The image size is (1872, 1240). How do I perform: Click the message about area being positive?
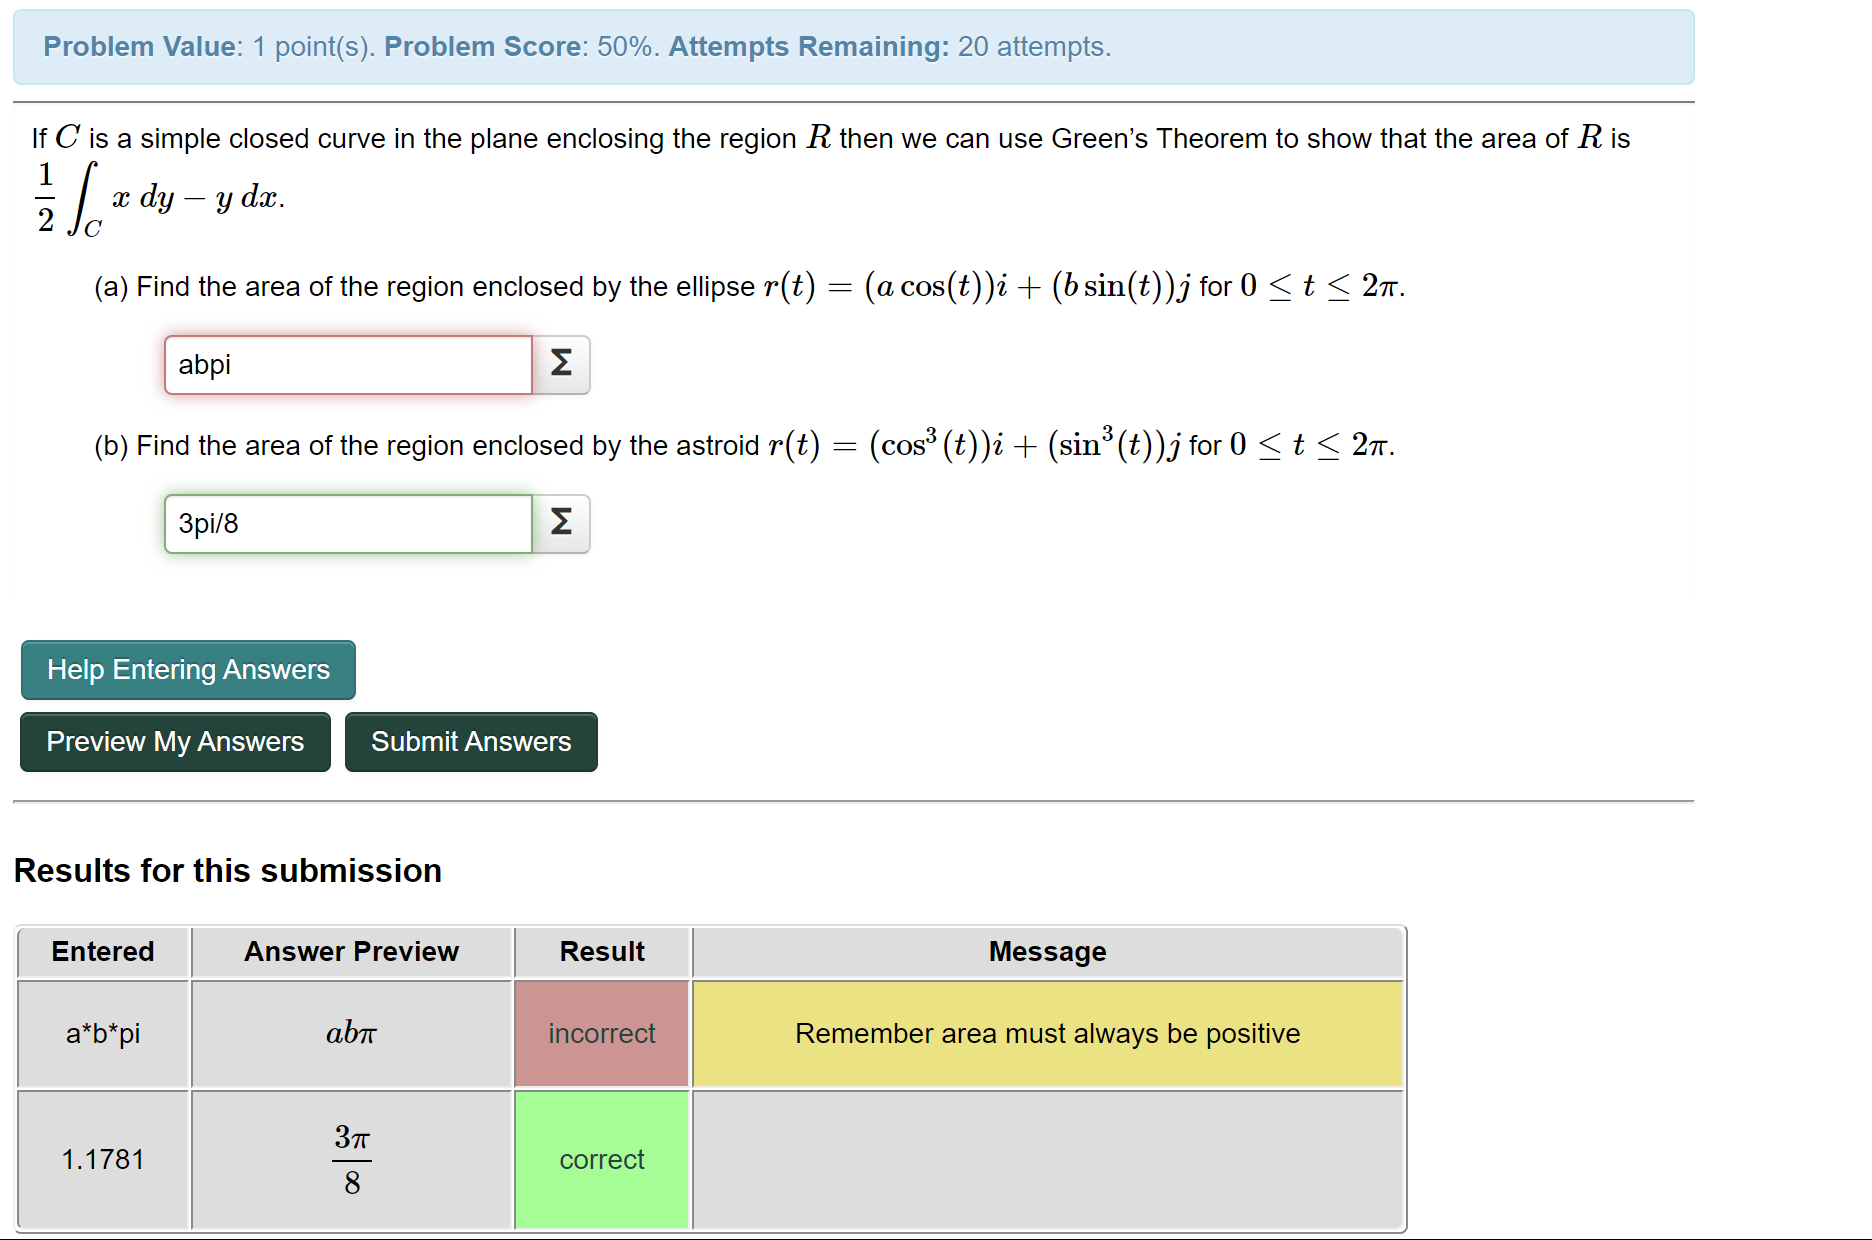pyautogui.click(x=1046, y=1033)
